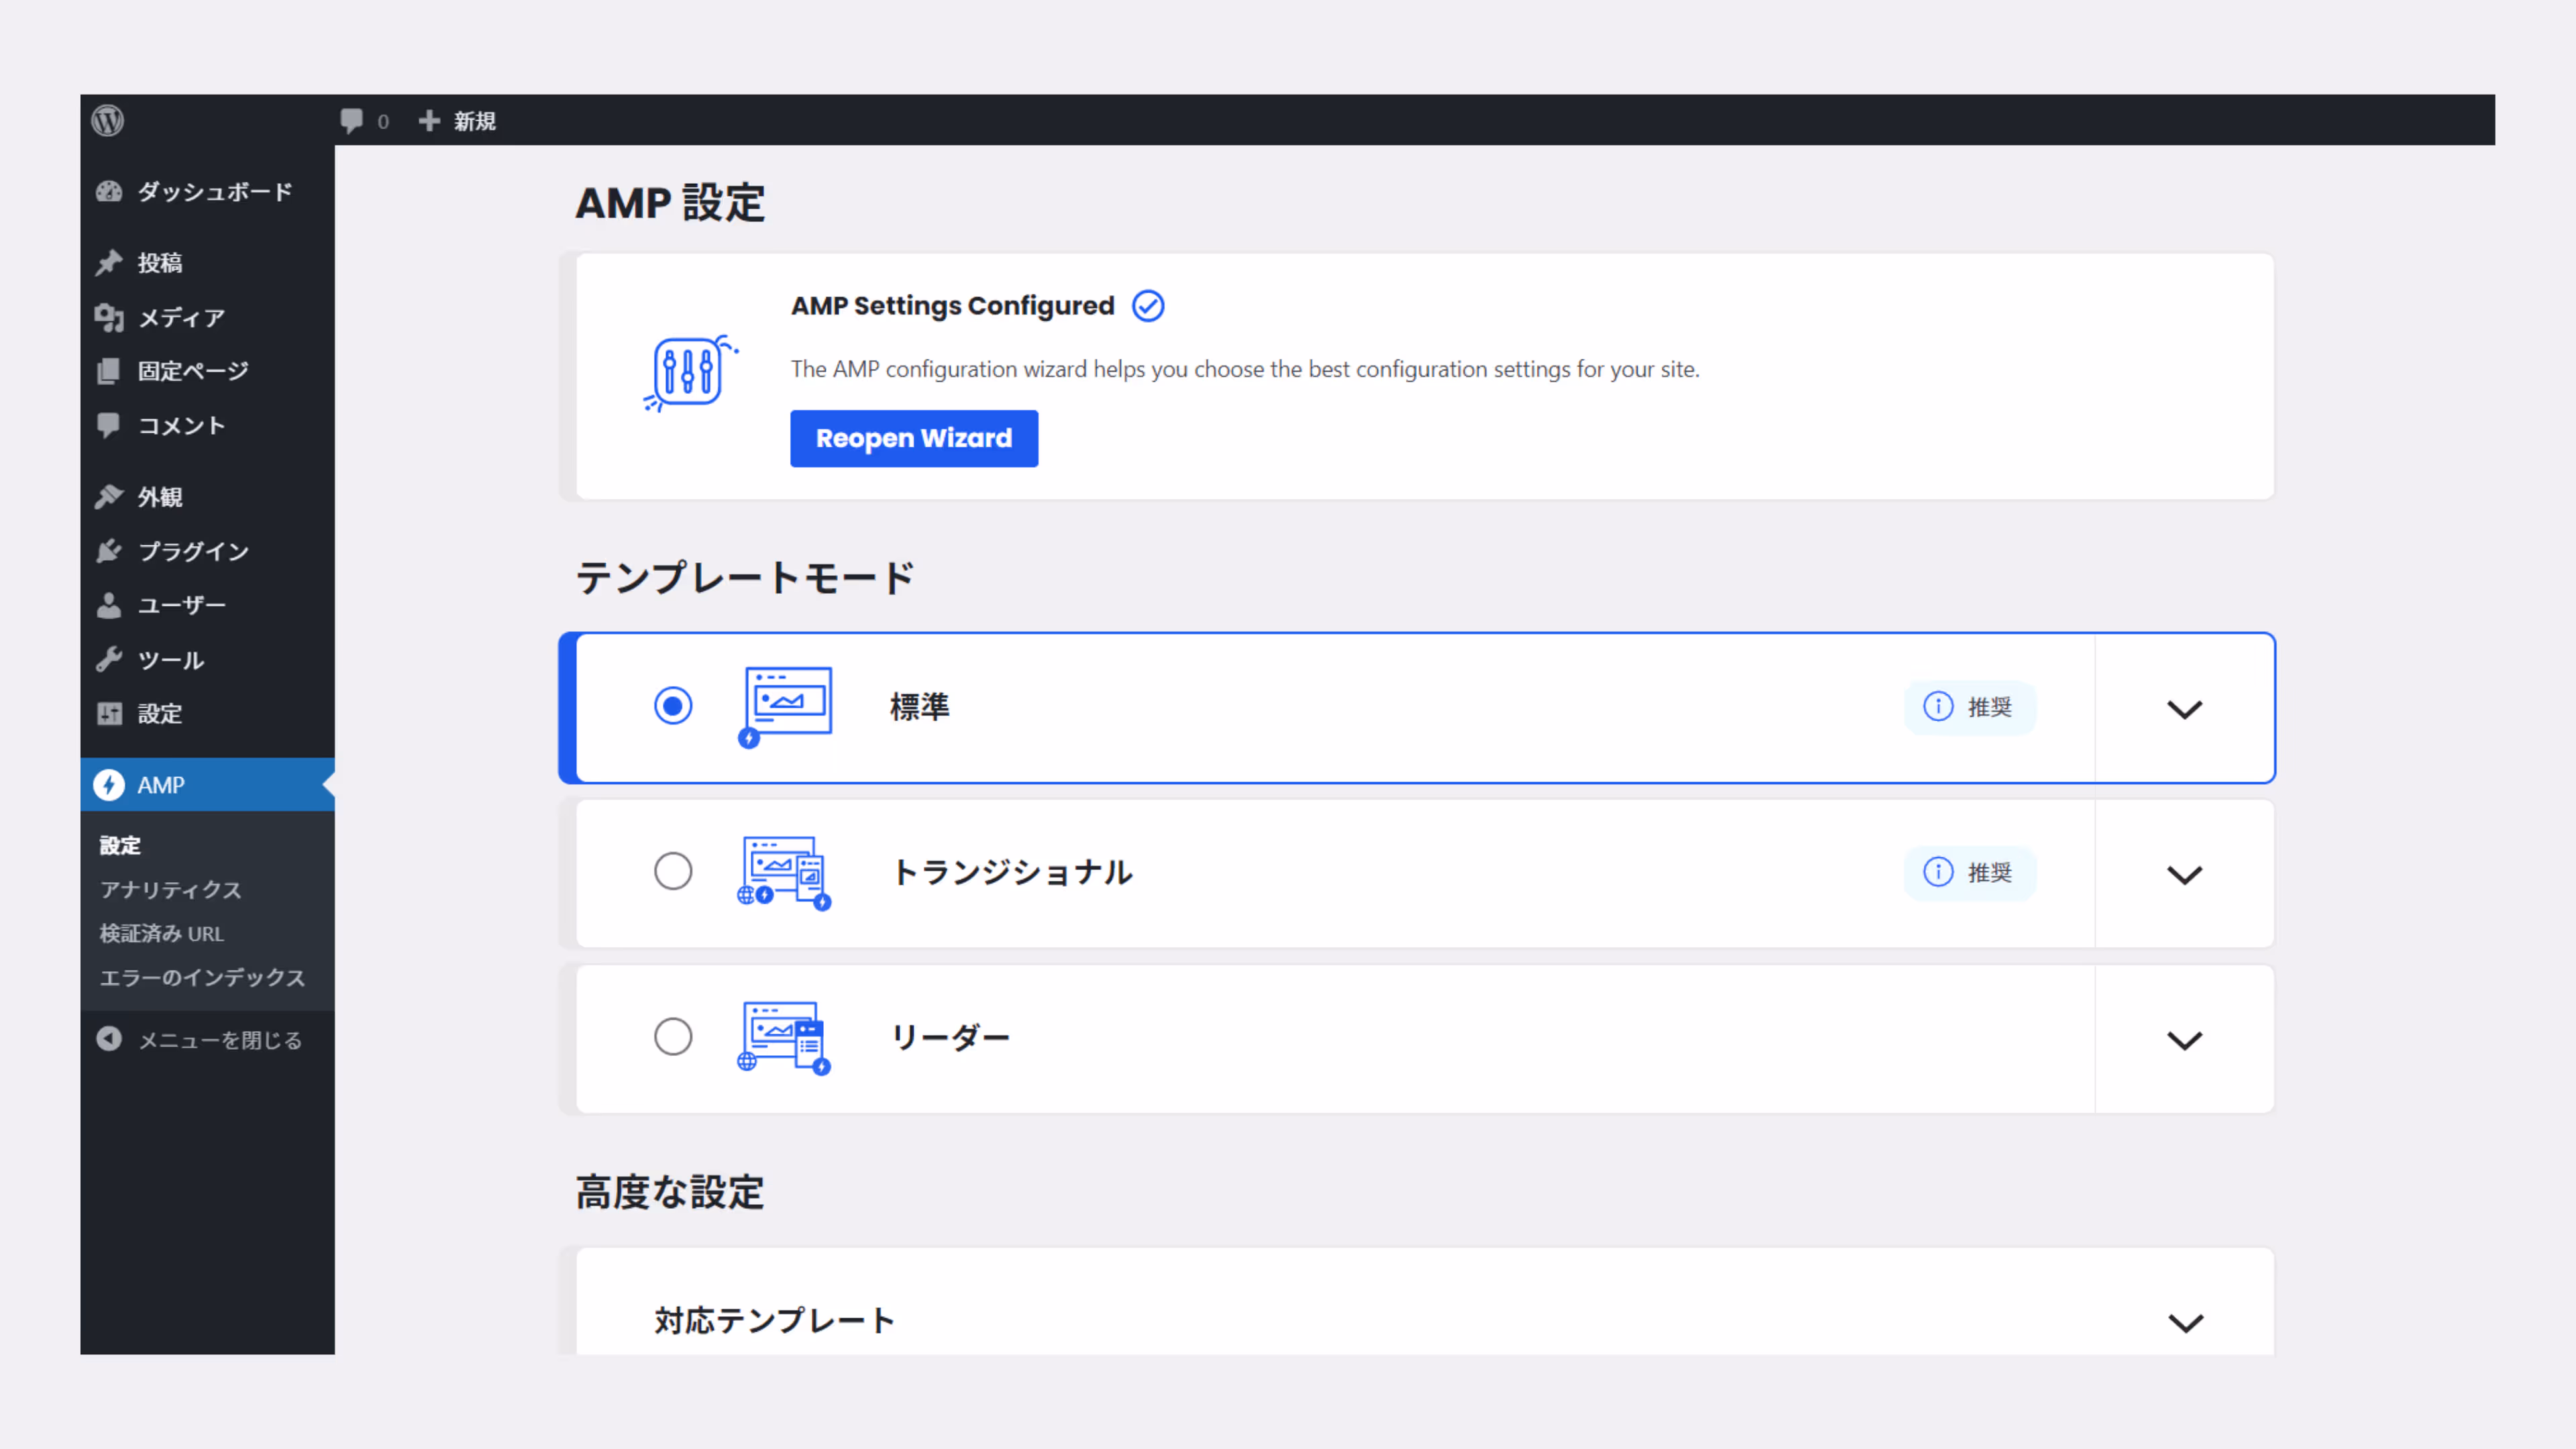Screen dimensions: 2576x1449
Task: Click the 推奨 badge on 標準 row
Action: tap(1970, 707)
